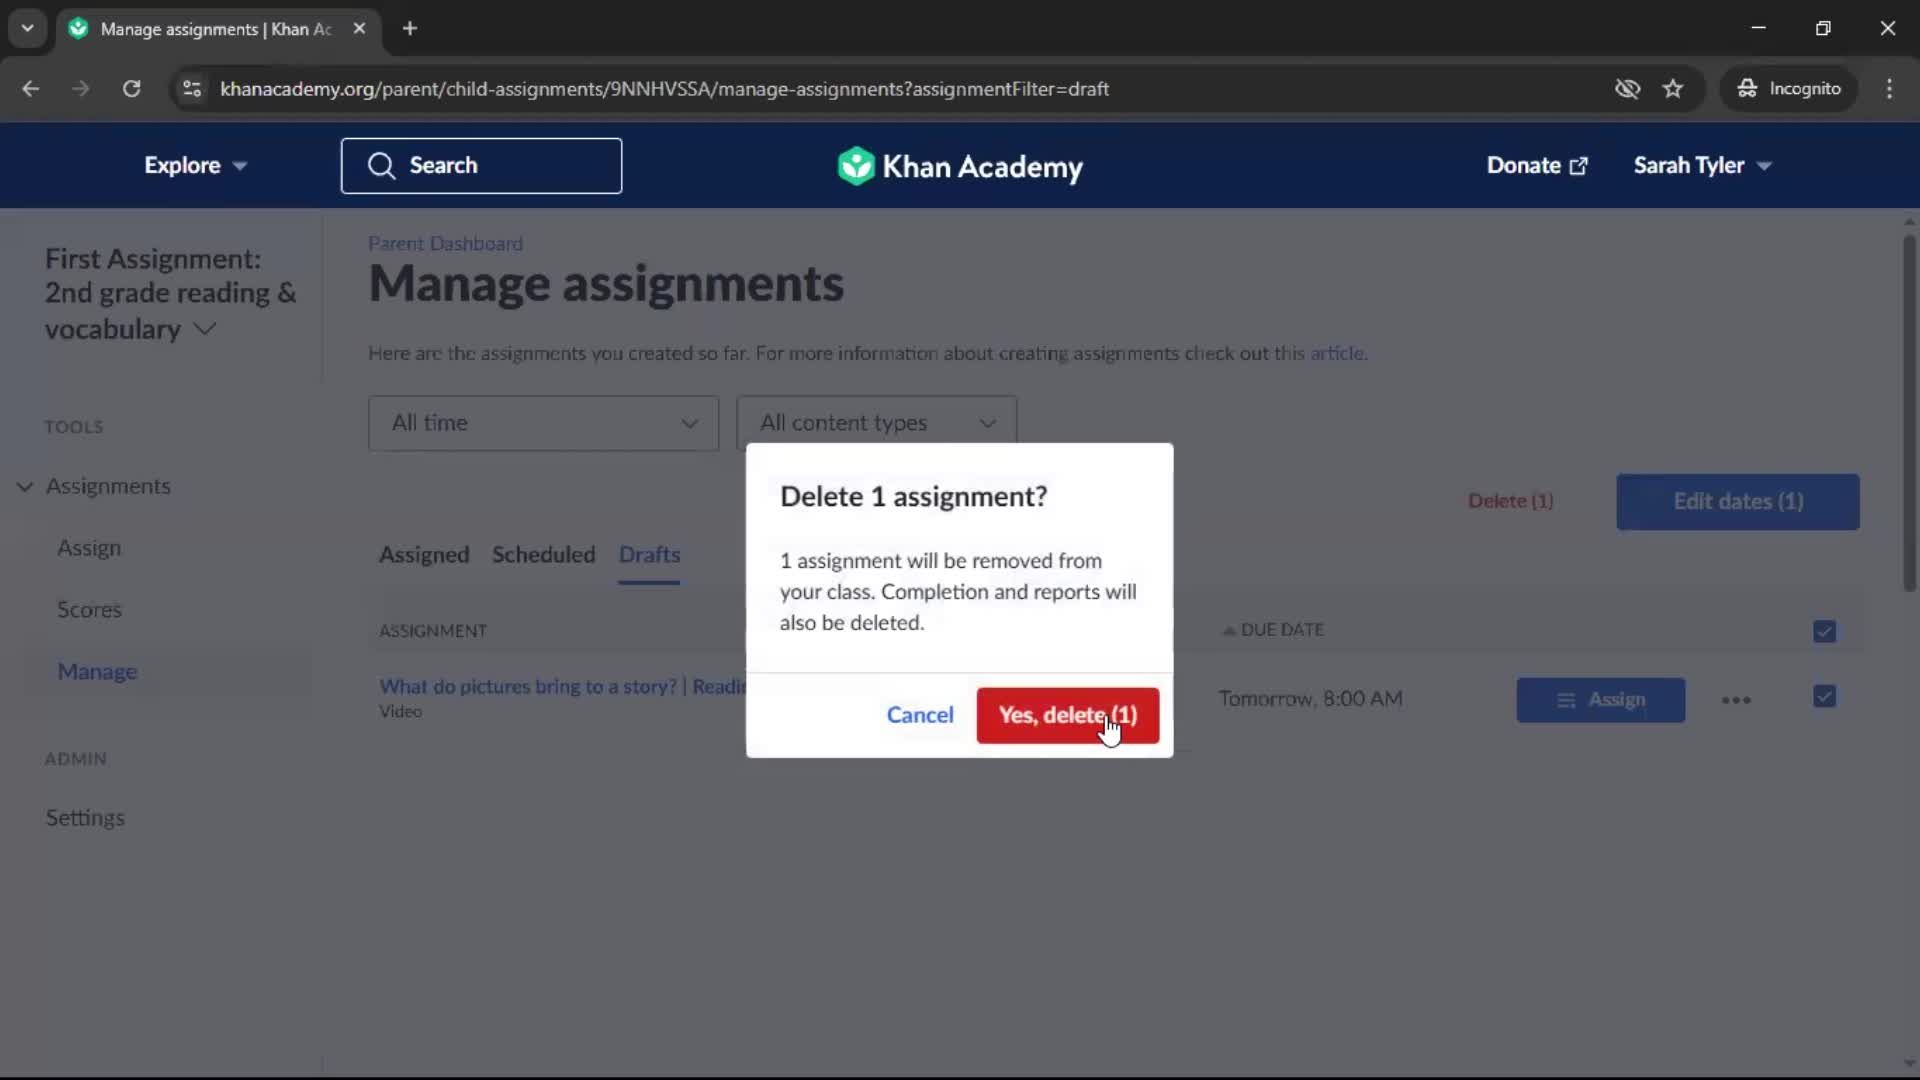
Task: Click the site information icon in address bar
Action: pyautogui.click(x=192, y=89)
